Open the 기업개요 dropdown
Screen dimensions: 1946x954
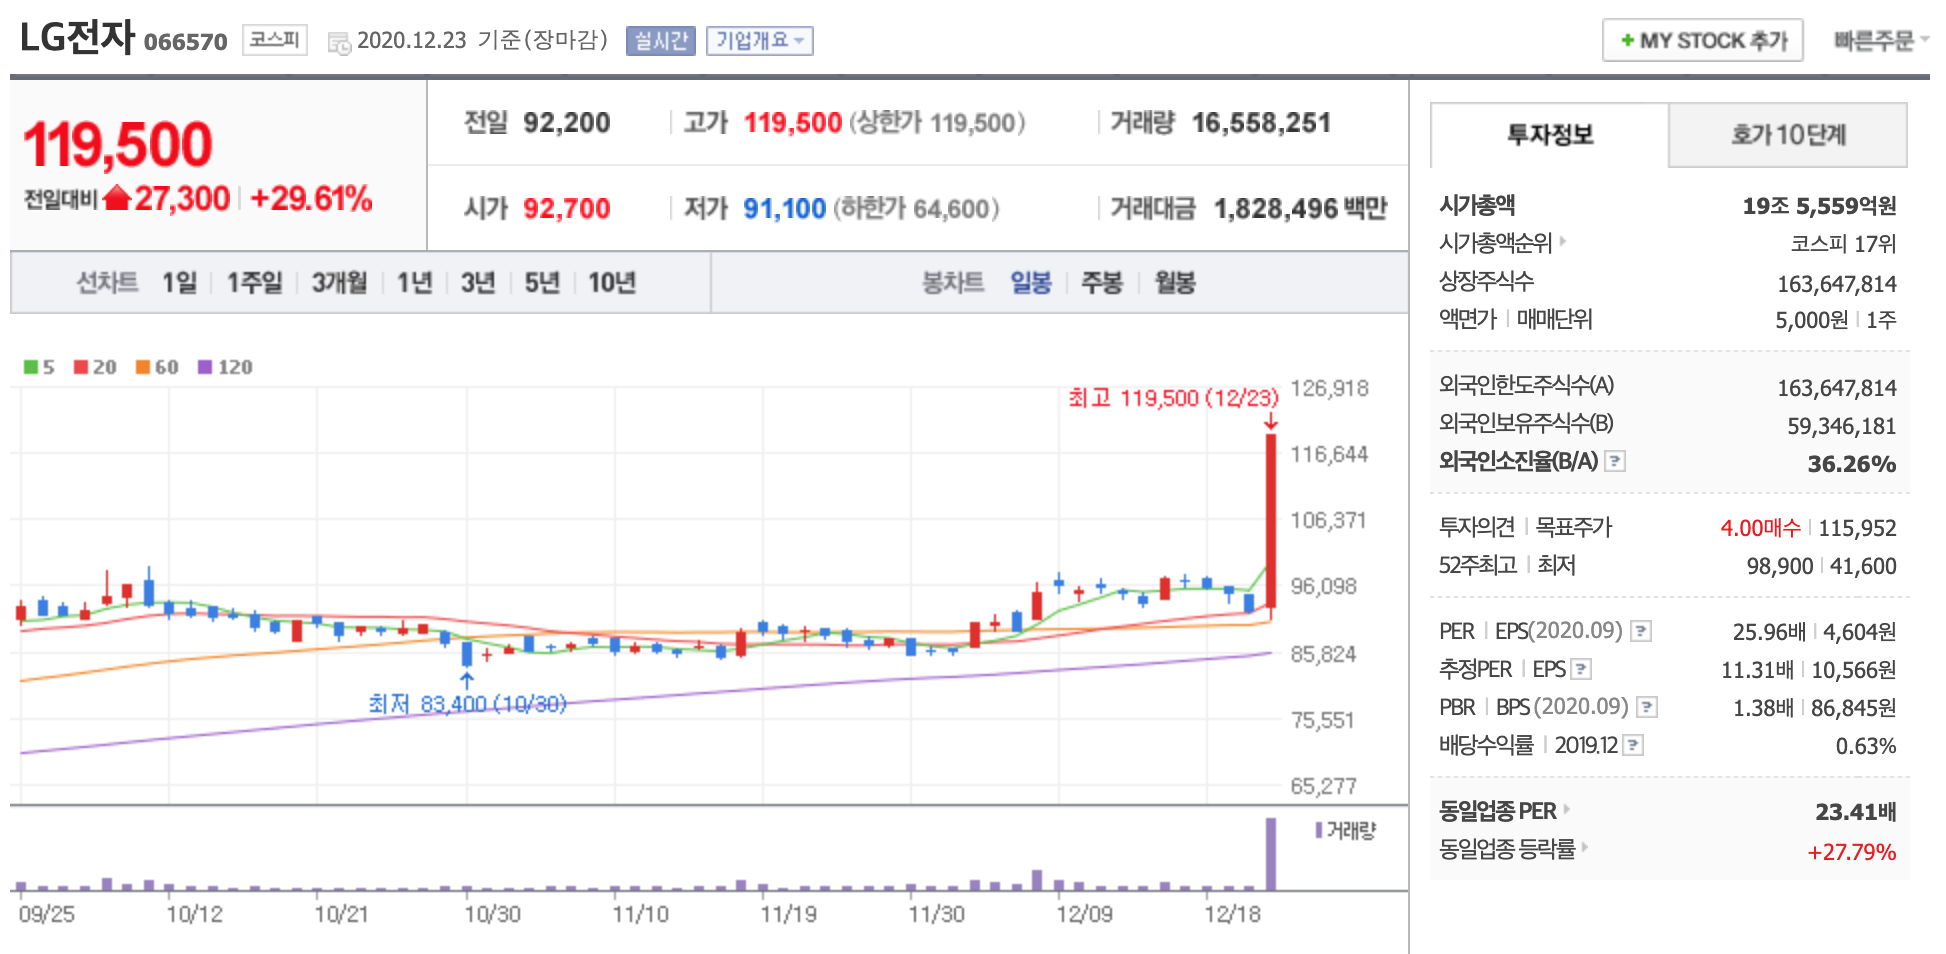pyautogui.click(x=760, y=41)
